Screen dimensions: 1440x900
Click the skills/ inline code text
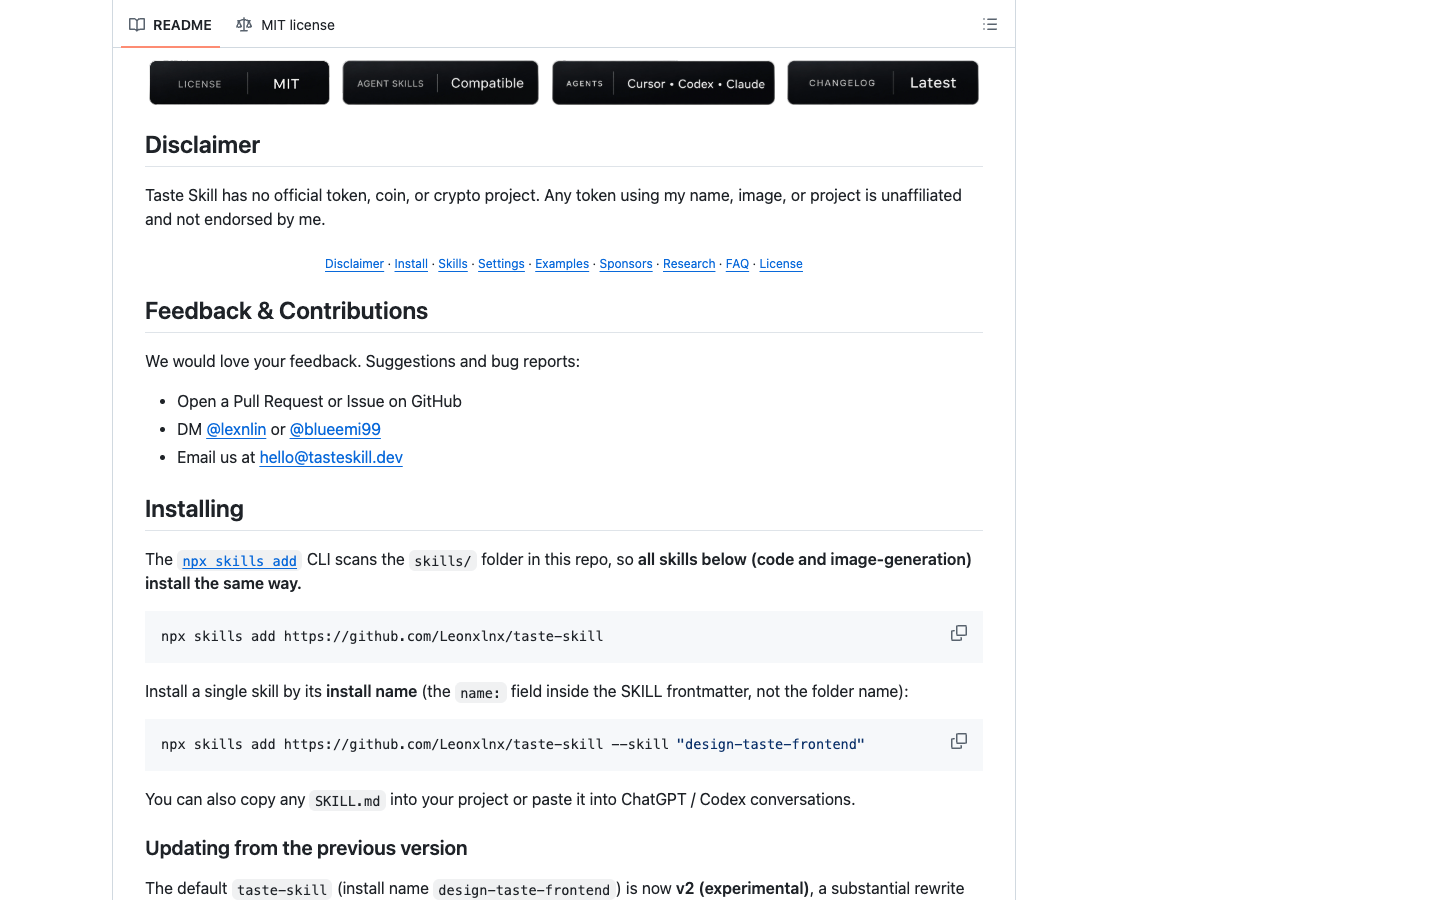click(443, 560)
